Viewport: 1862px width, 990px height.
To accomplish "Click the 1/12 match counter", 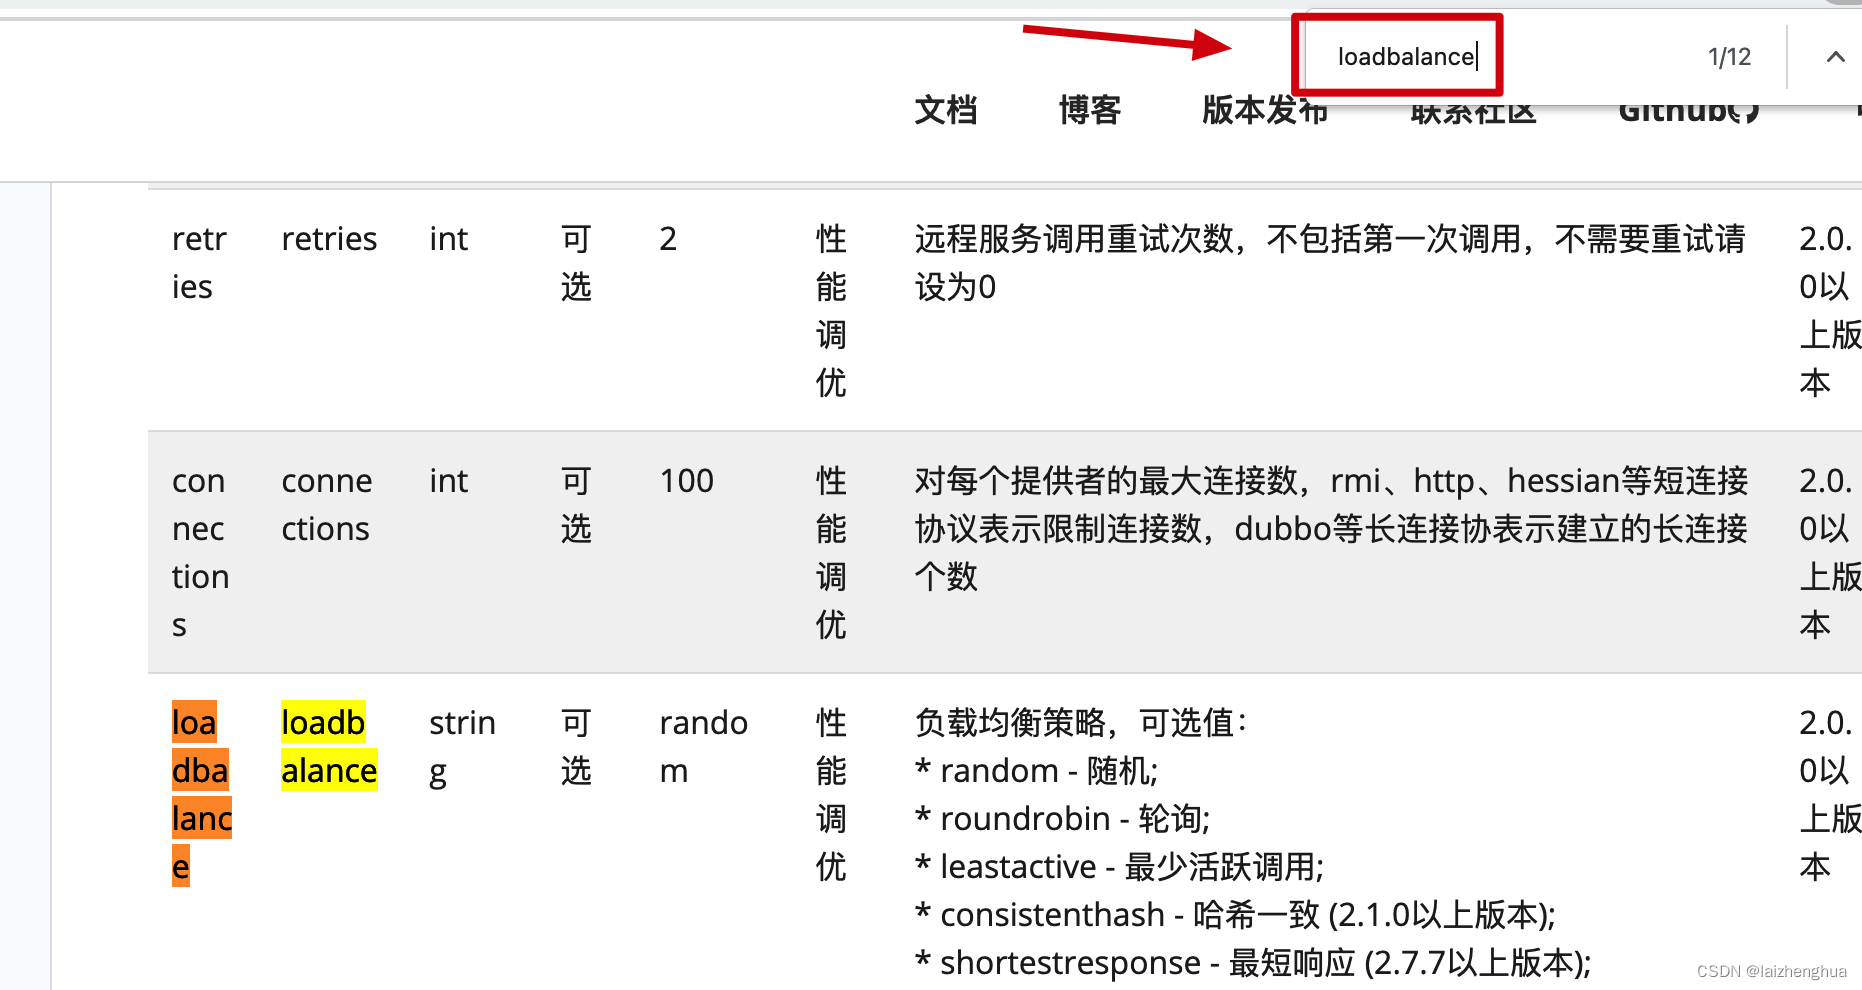I will click(1729, 57).
